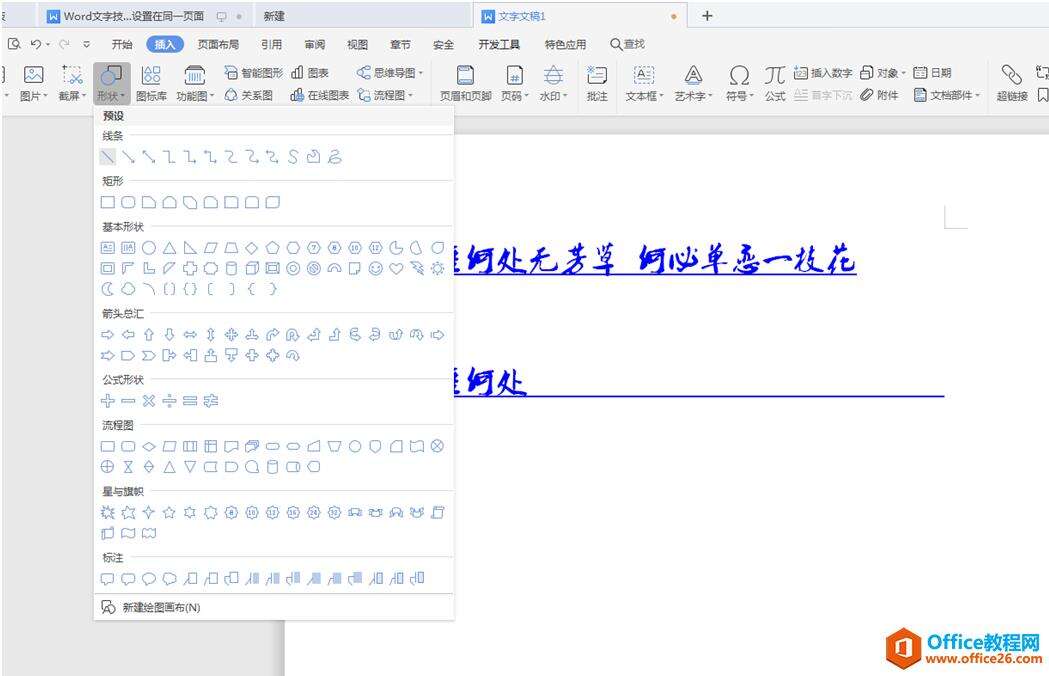Select the straight line shape in 线条
This screenshot has height=676, width=1049.
[x=108, y=157]
